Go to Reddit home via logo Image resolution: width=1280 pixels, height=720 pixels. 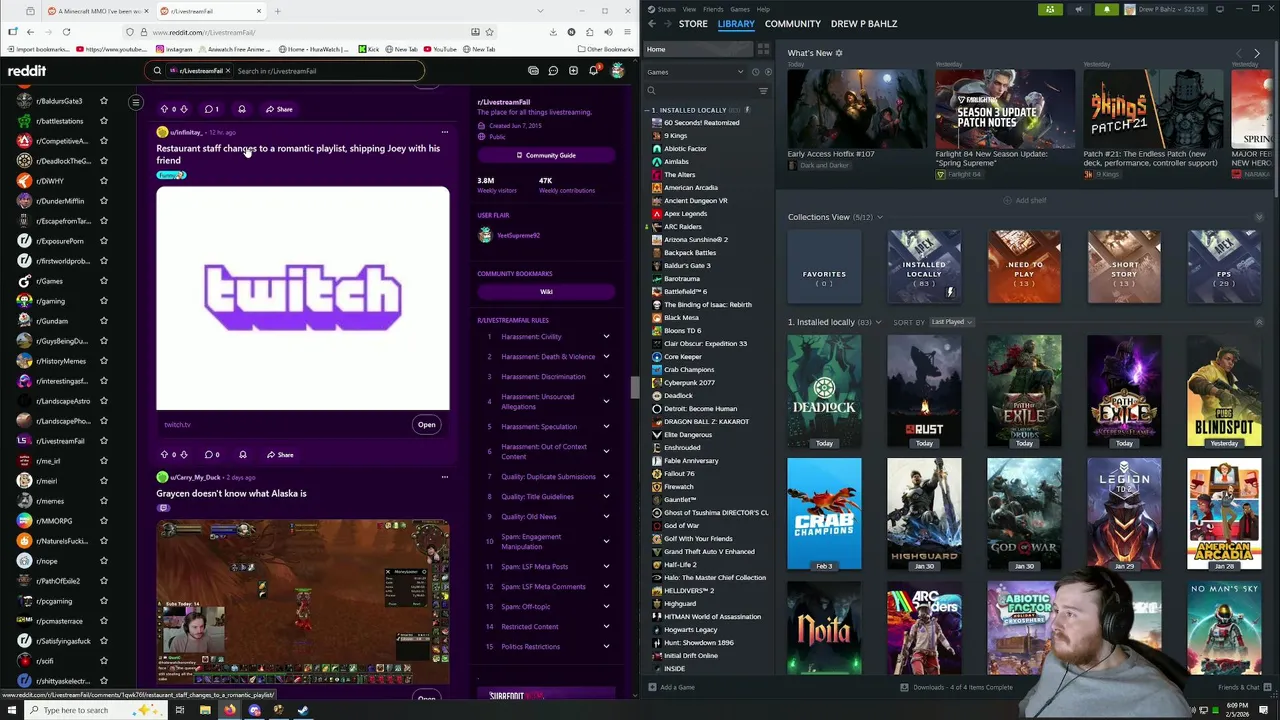(27, 71)
